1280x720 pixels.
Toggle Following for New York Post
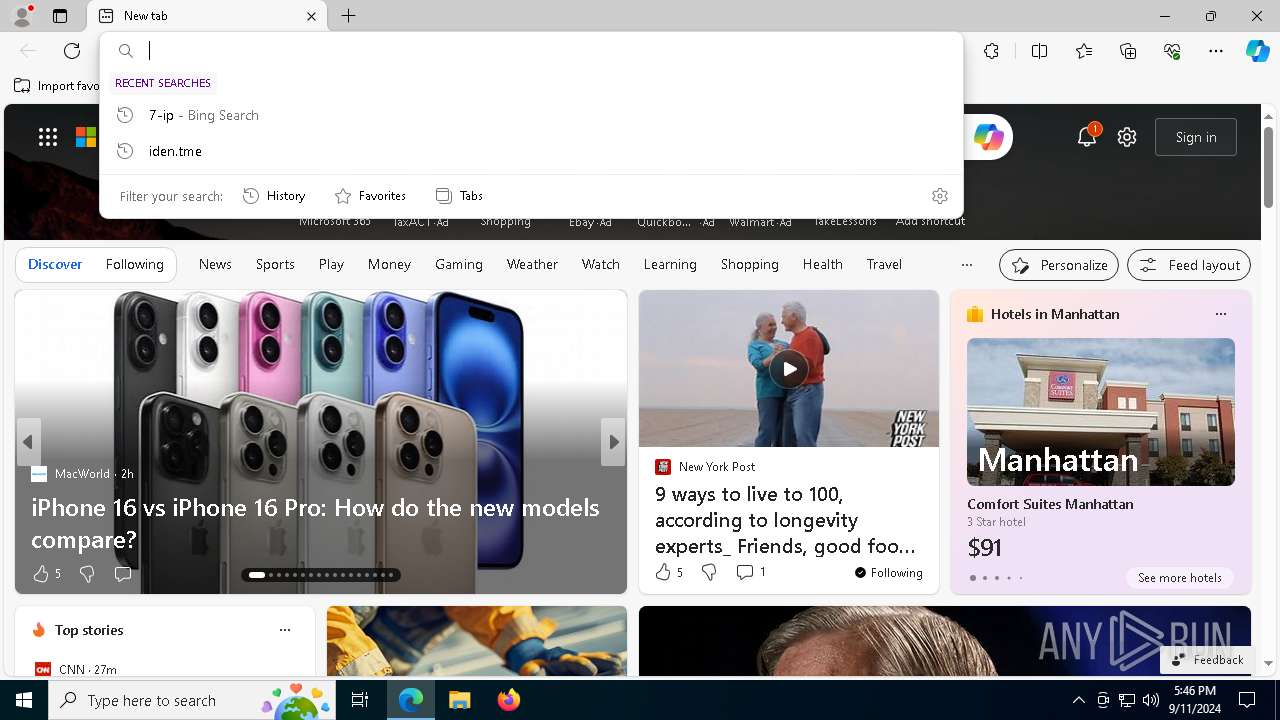[x=889, y=573]
